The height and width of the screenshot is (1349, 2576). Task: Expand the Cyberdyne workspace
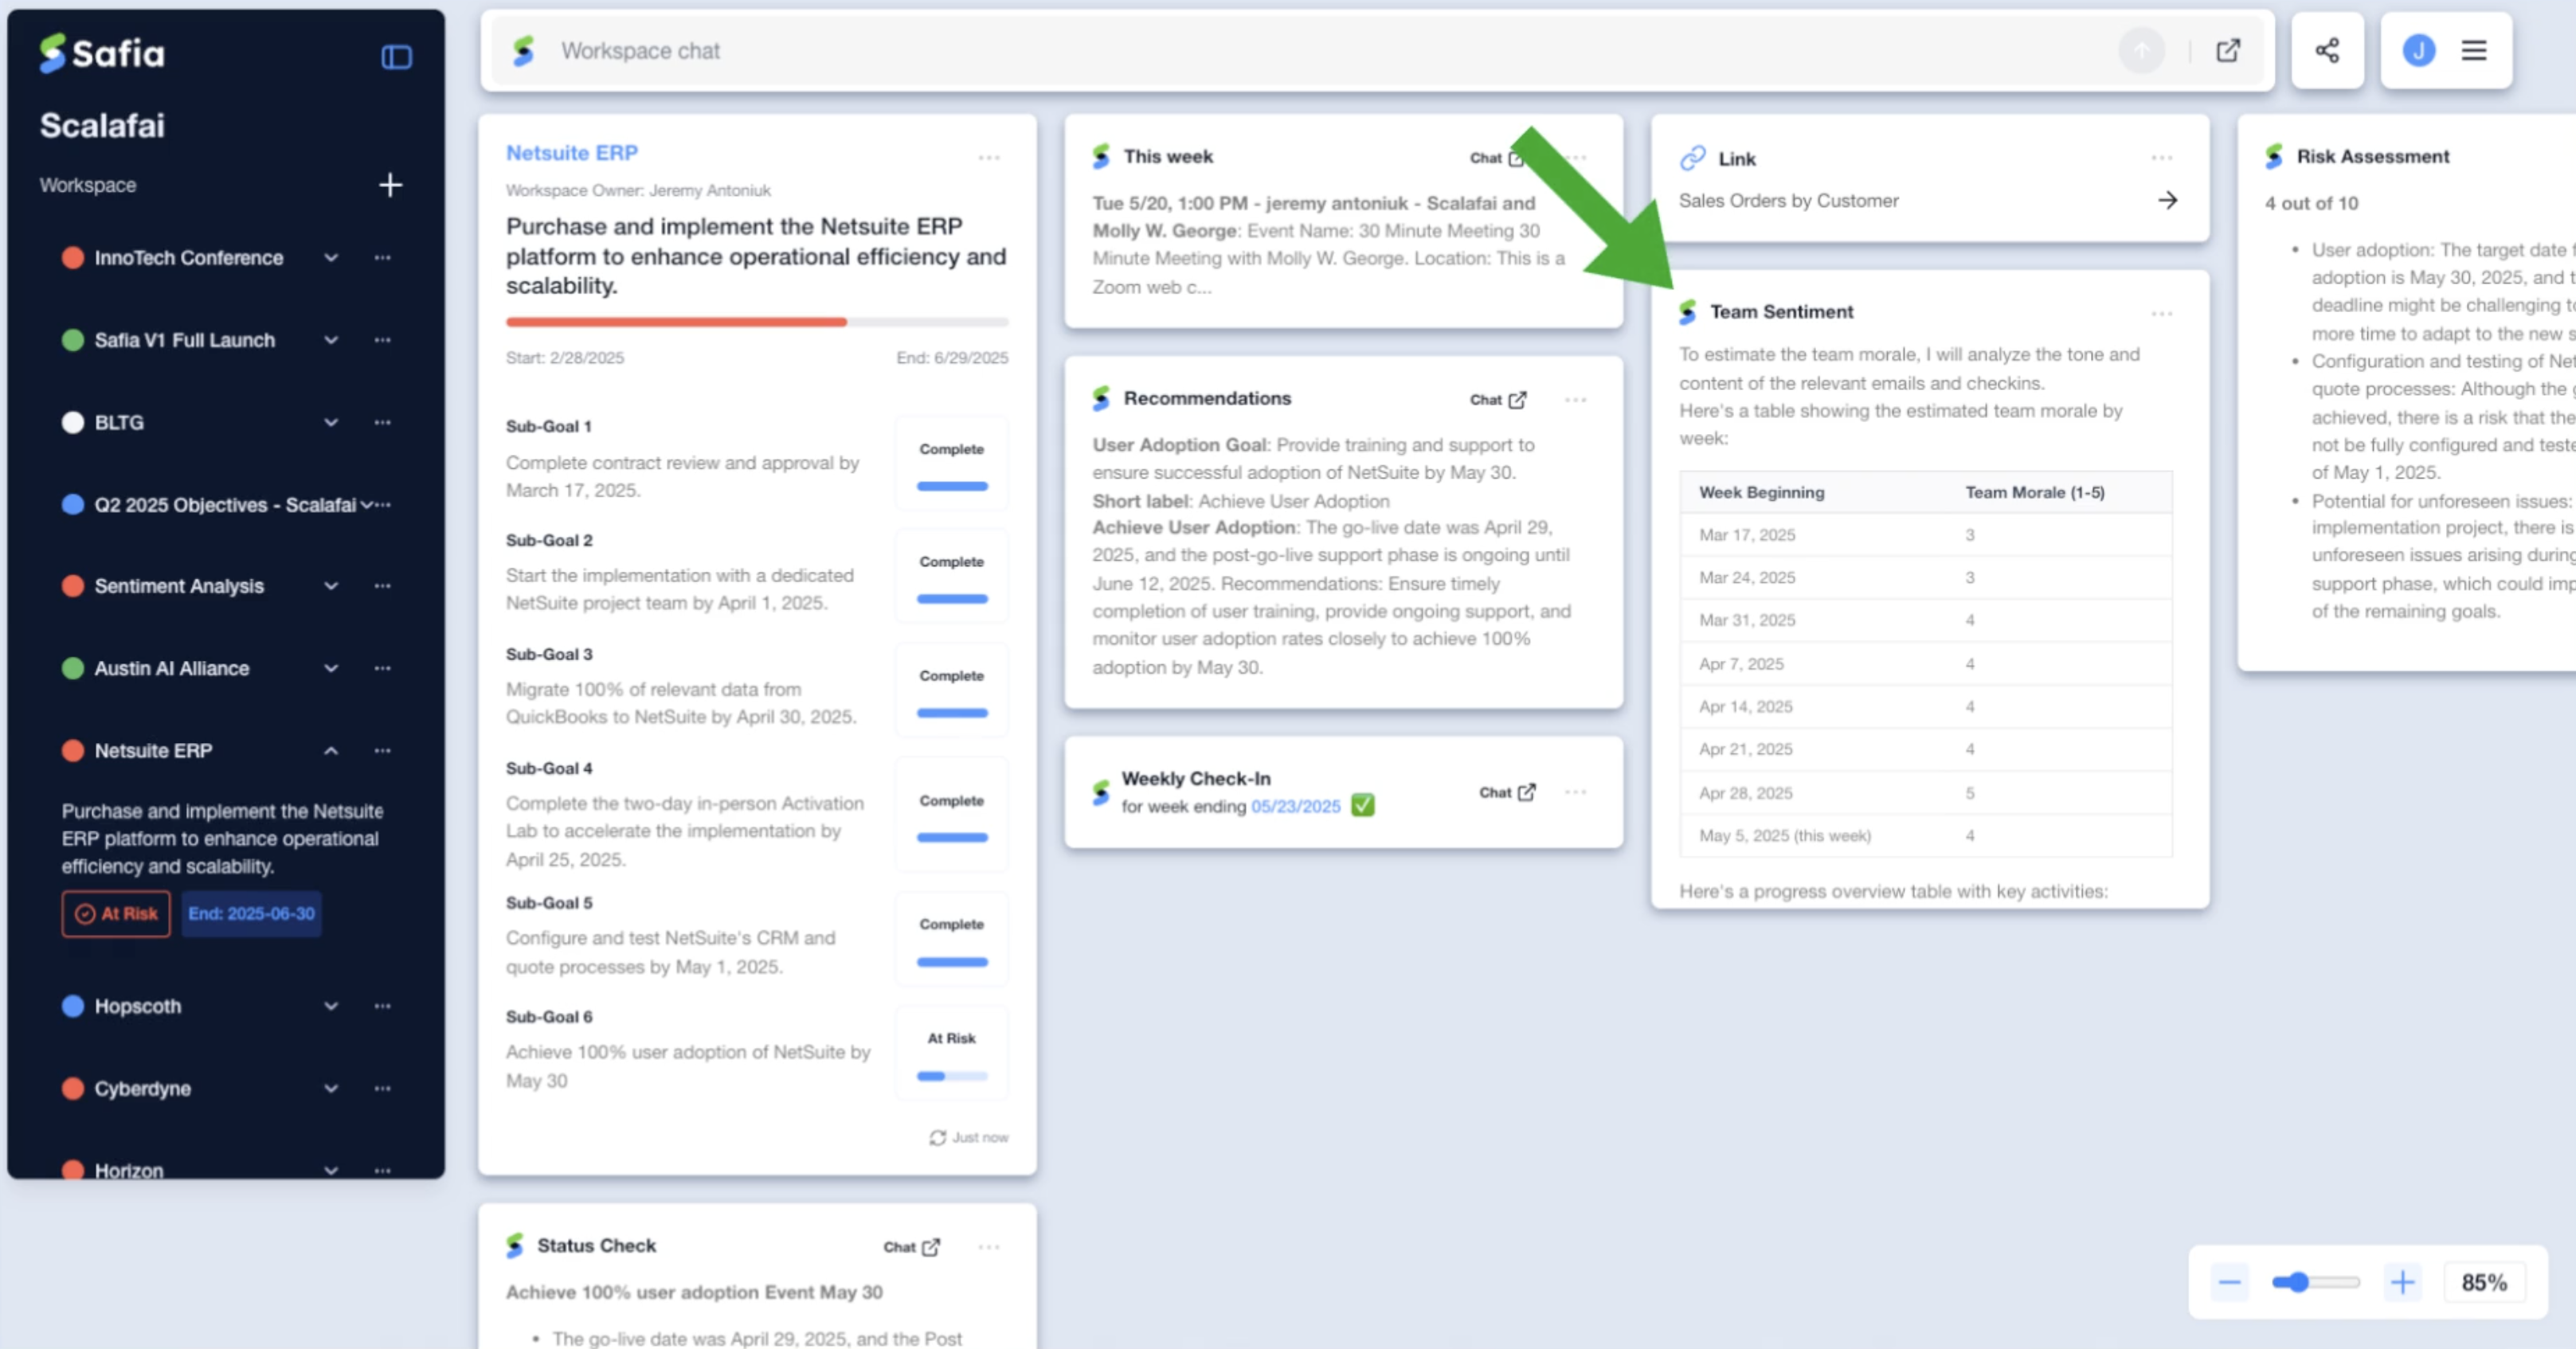pyautogui.click(x=331, y=1088)
